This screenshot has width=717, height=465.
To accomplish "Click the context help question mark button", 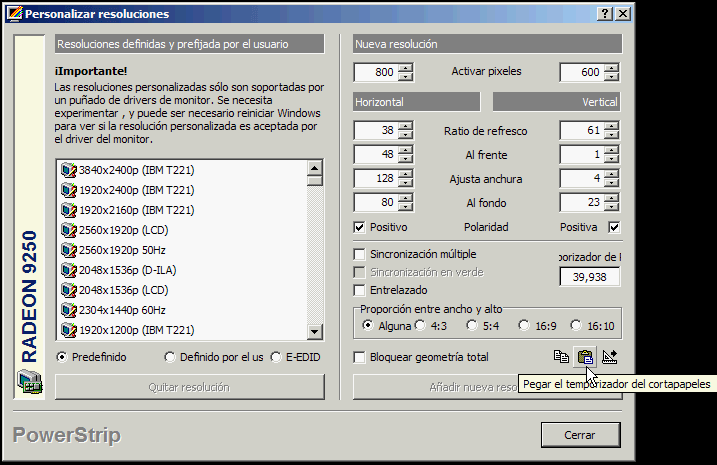I will click(x=605, y=14).
